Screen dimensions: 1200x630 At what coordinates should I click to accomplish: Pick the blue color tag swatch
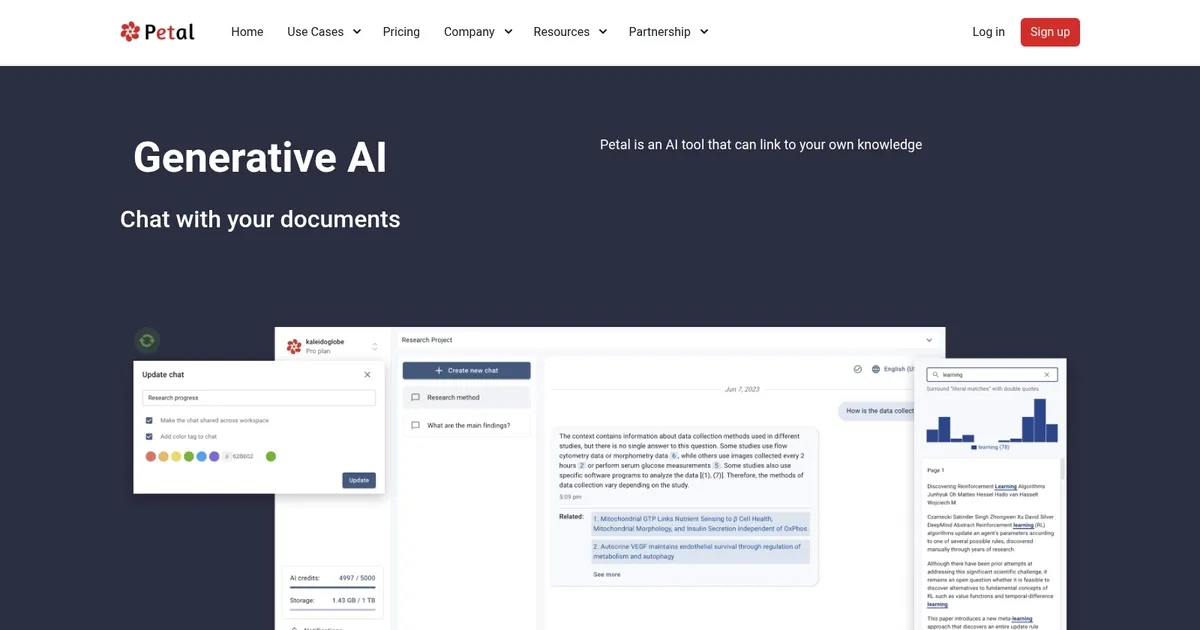[201, 456]
